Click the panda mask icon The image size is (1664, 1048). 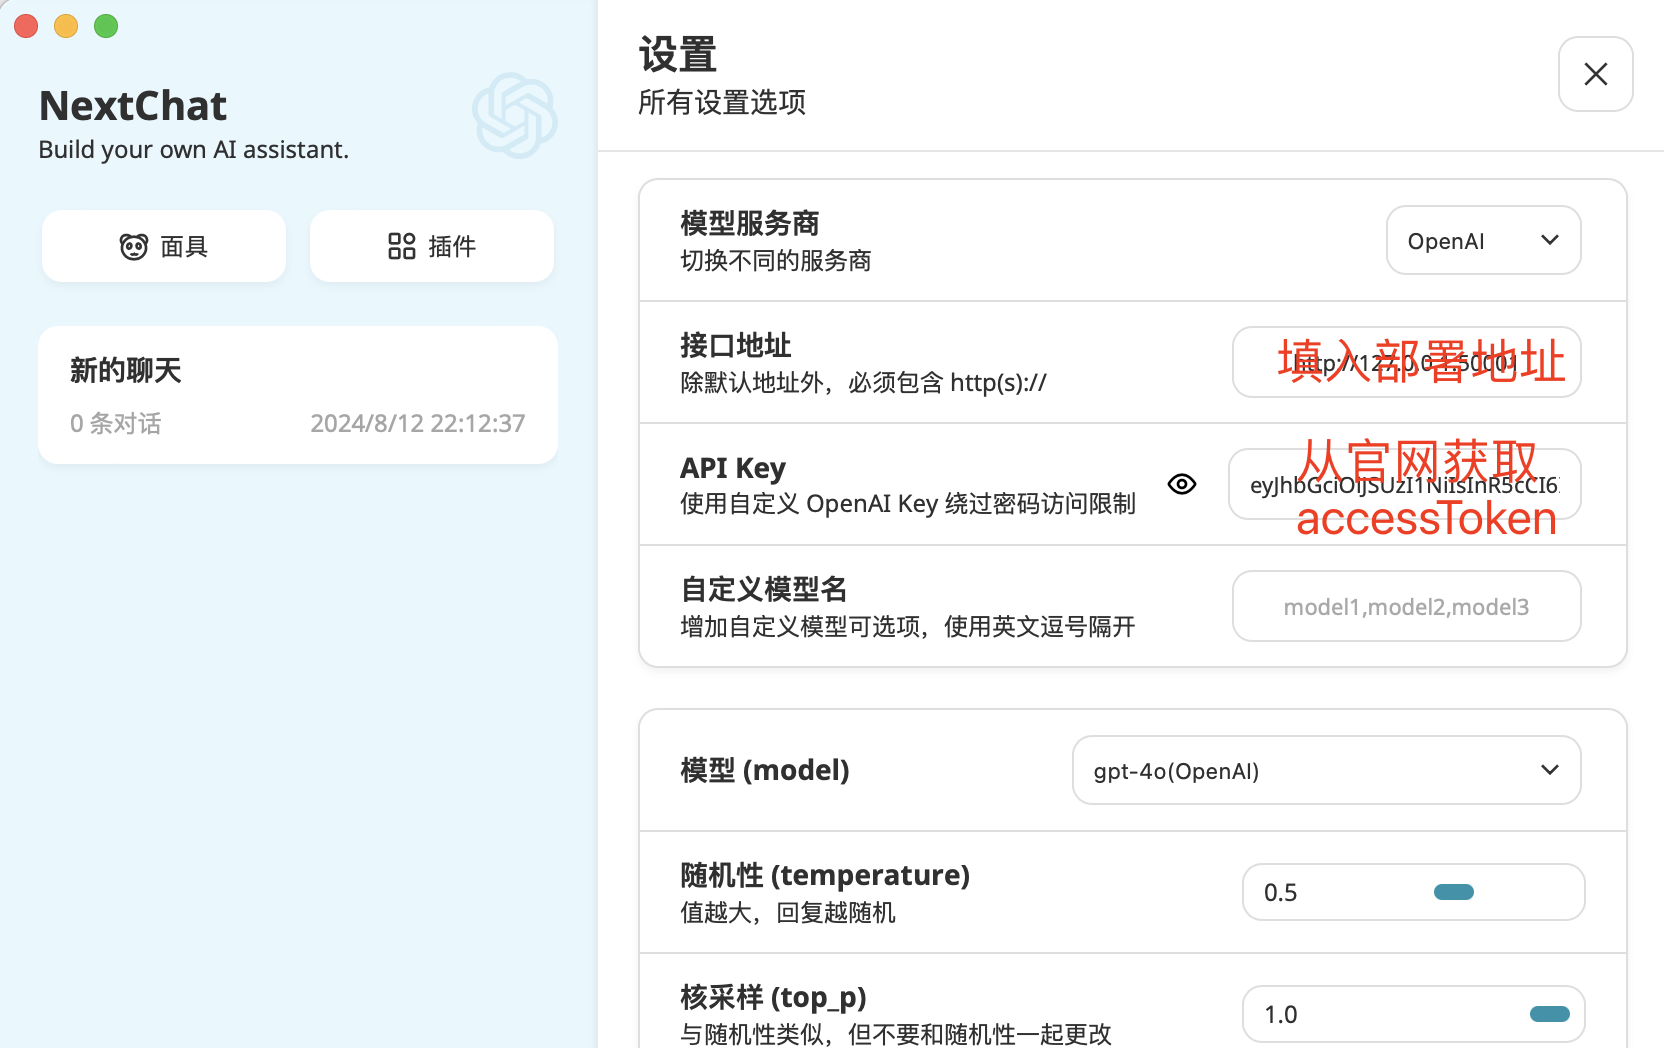[134, 247]
